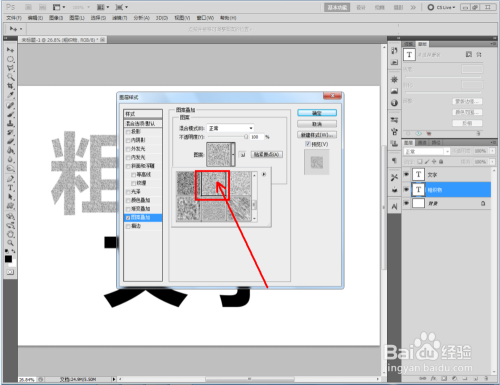The image size is (500, 385).
Task: Confirm the Layer Style dialog with 确定
Action: (317, 113)
